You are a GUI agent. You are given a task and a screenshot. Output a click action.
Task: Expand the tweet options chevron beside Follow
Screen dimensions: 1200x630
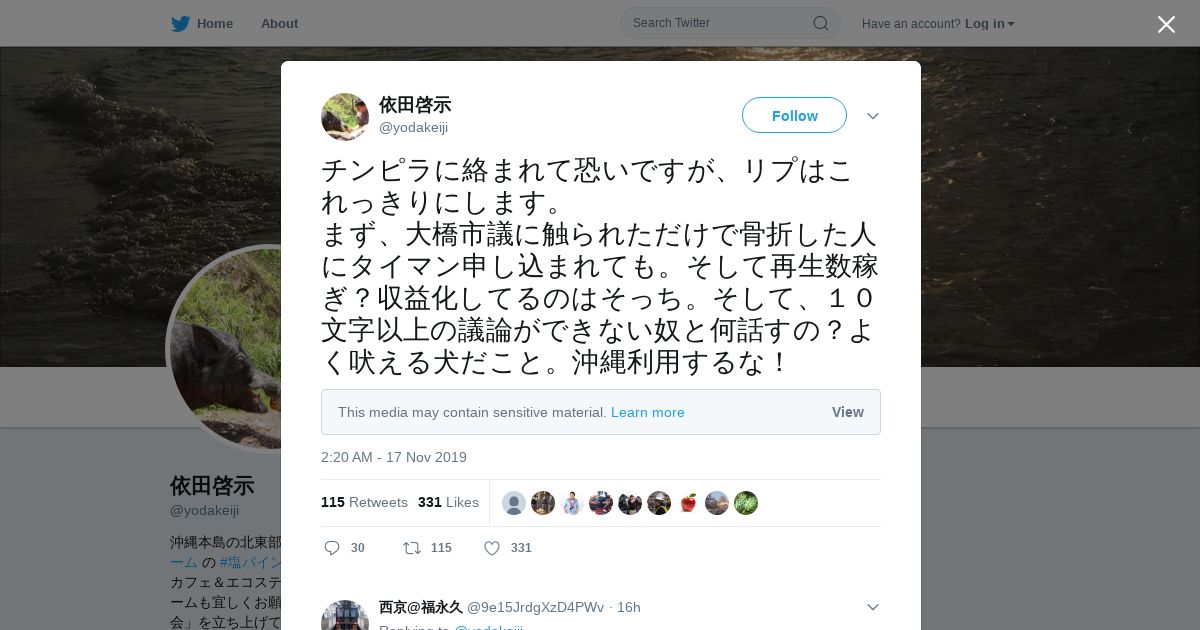pos(873,116)
